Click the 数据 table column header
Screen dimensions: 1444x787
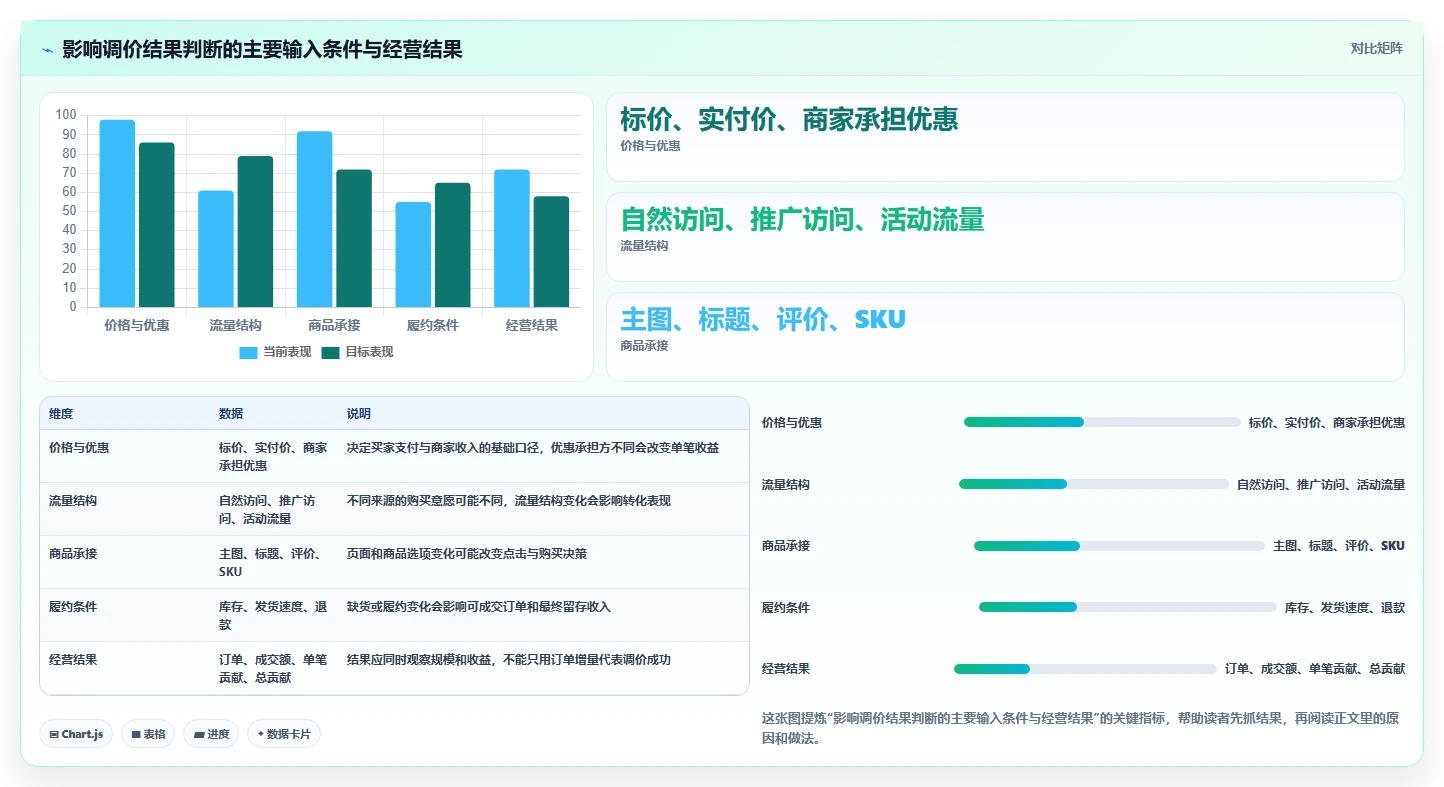coord(231,414)
